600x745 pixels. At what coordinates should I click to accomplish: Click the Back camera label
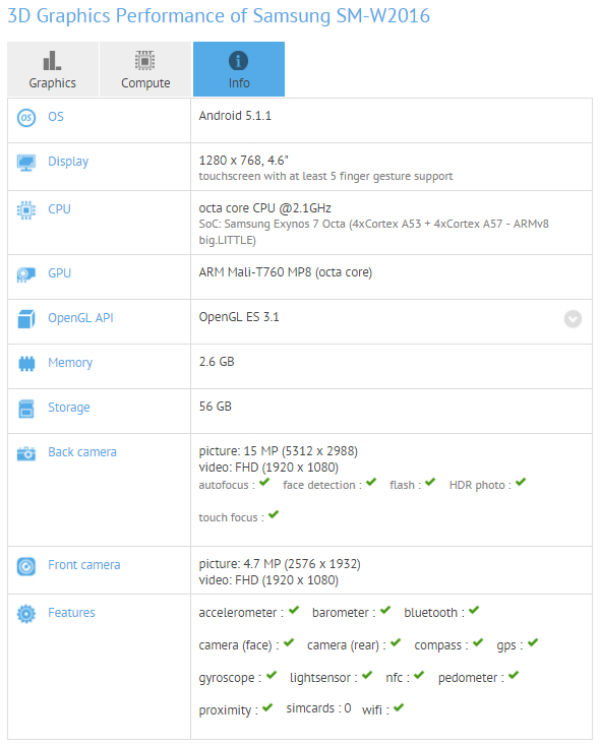point(82,452)
